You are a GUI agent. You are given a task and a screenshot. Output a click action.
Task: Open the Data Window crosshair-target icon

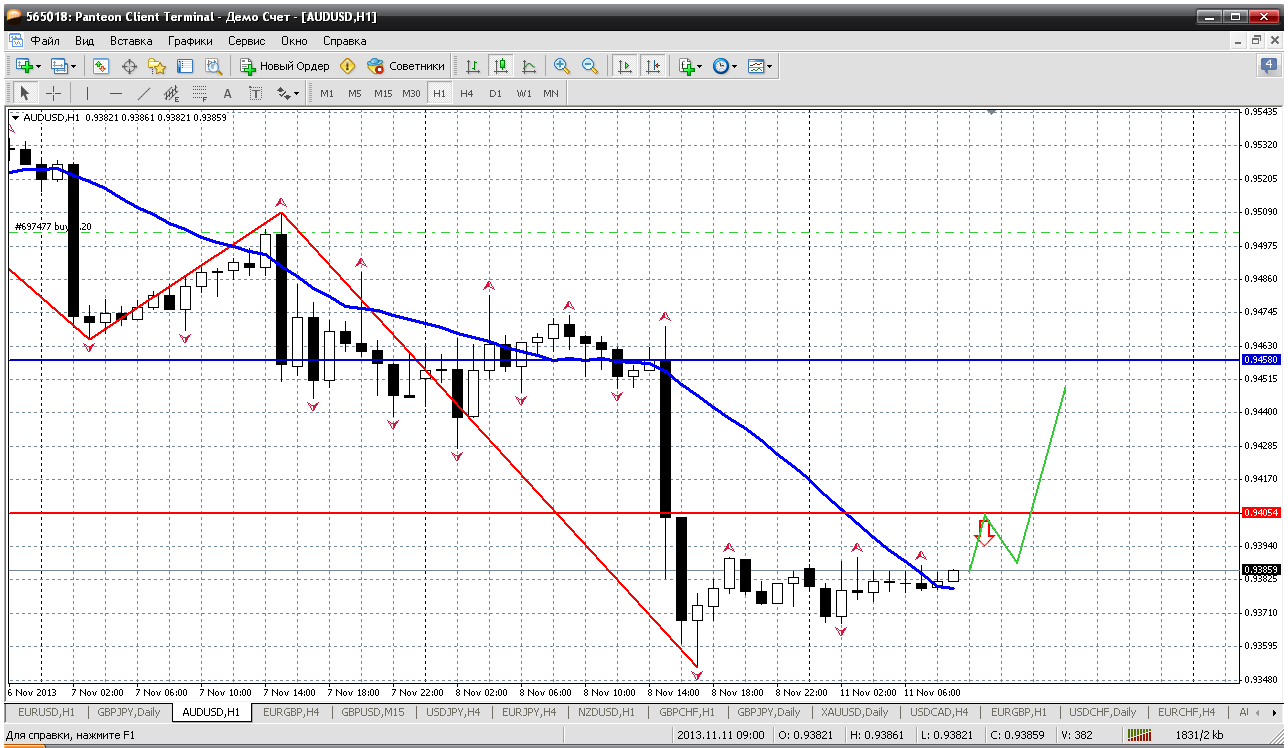click(129, 66)
